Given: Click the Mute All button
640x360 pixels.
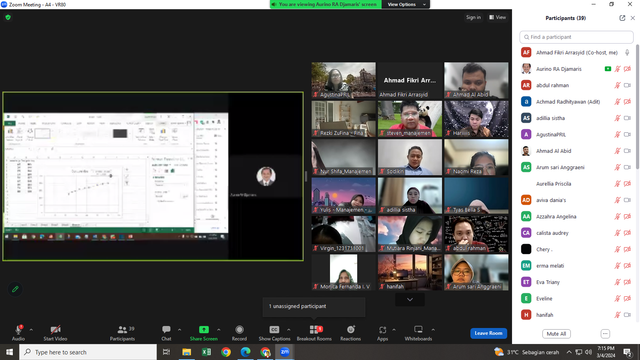Looking at the screenshot, I should coord(556,334).
